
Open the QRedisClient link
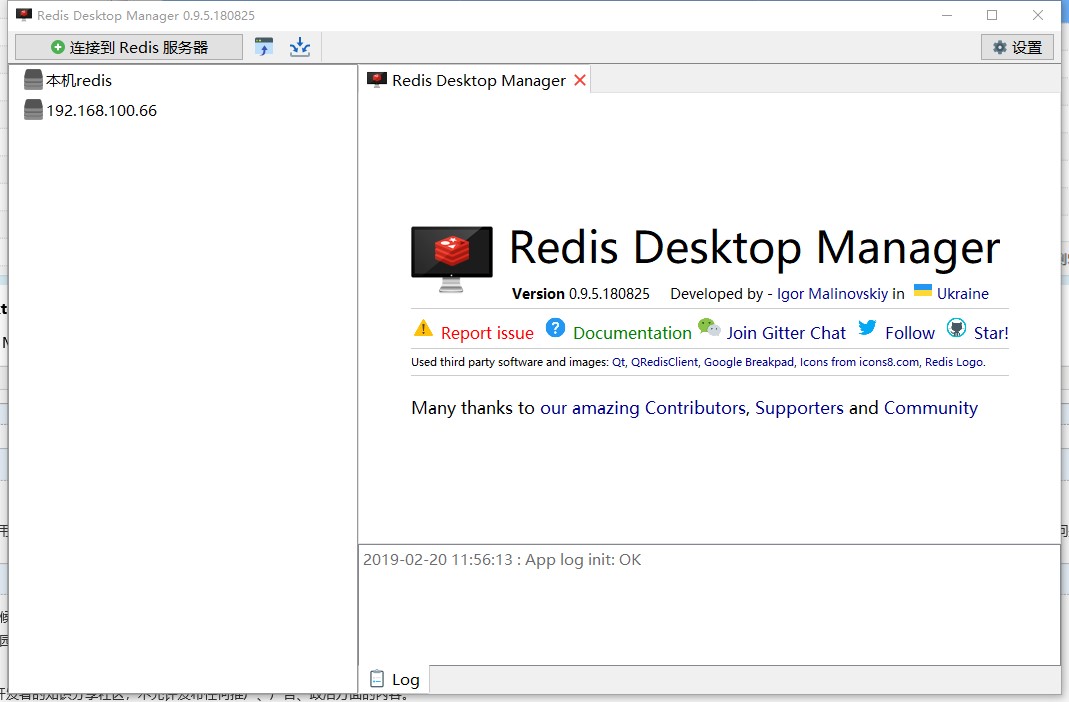664,362
